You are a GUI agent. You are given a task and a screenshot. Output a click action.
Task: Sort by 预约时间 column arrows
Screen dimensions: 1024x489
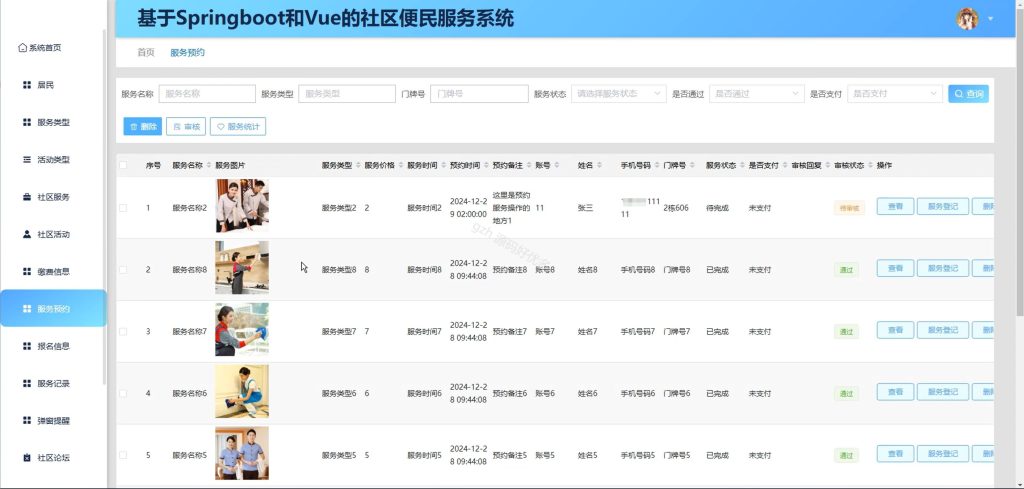(486, 165)
